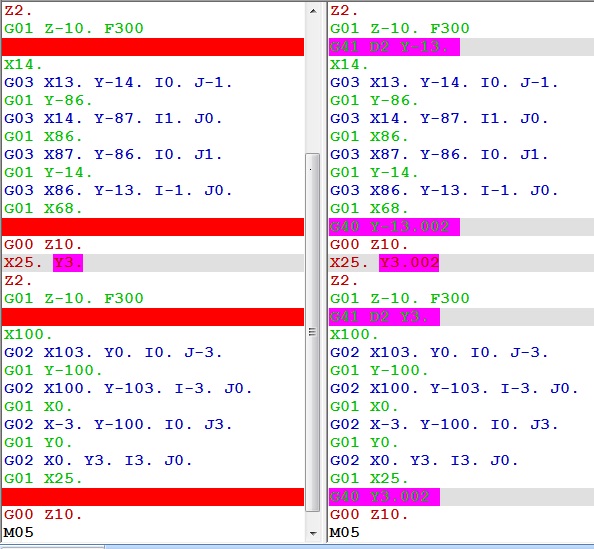Click the G00 Z10. last line in left pane
The height and width of the screenshot is (549, 594).
[43, 515]
